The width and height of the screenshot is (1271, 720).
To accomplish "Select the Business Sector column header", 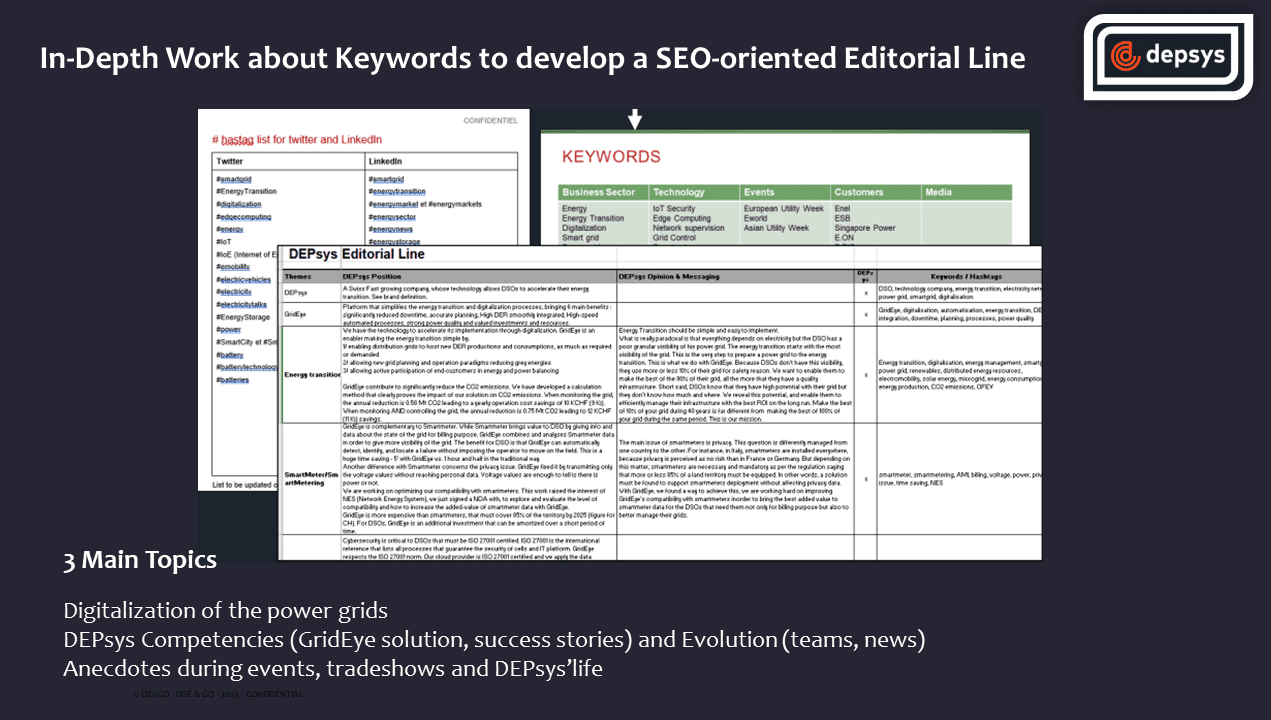I will pos(599,192).
